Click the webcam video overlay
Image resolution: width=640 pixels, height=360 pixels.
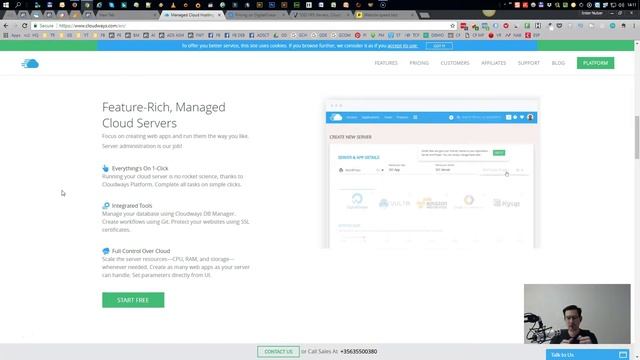click(x=577, y=314)
